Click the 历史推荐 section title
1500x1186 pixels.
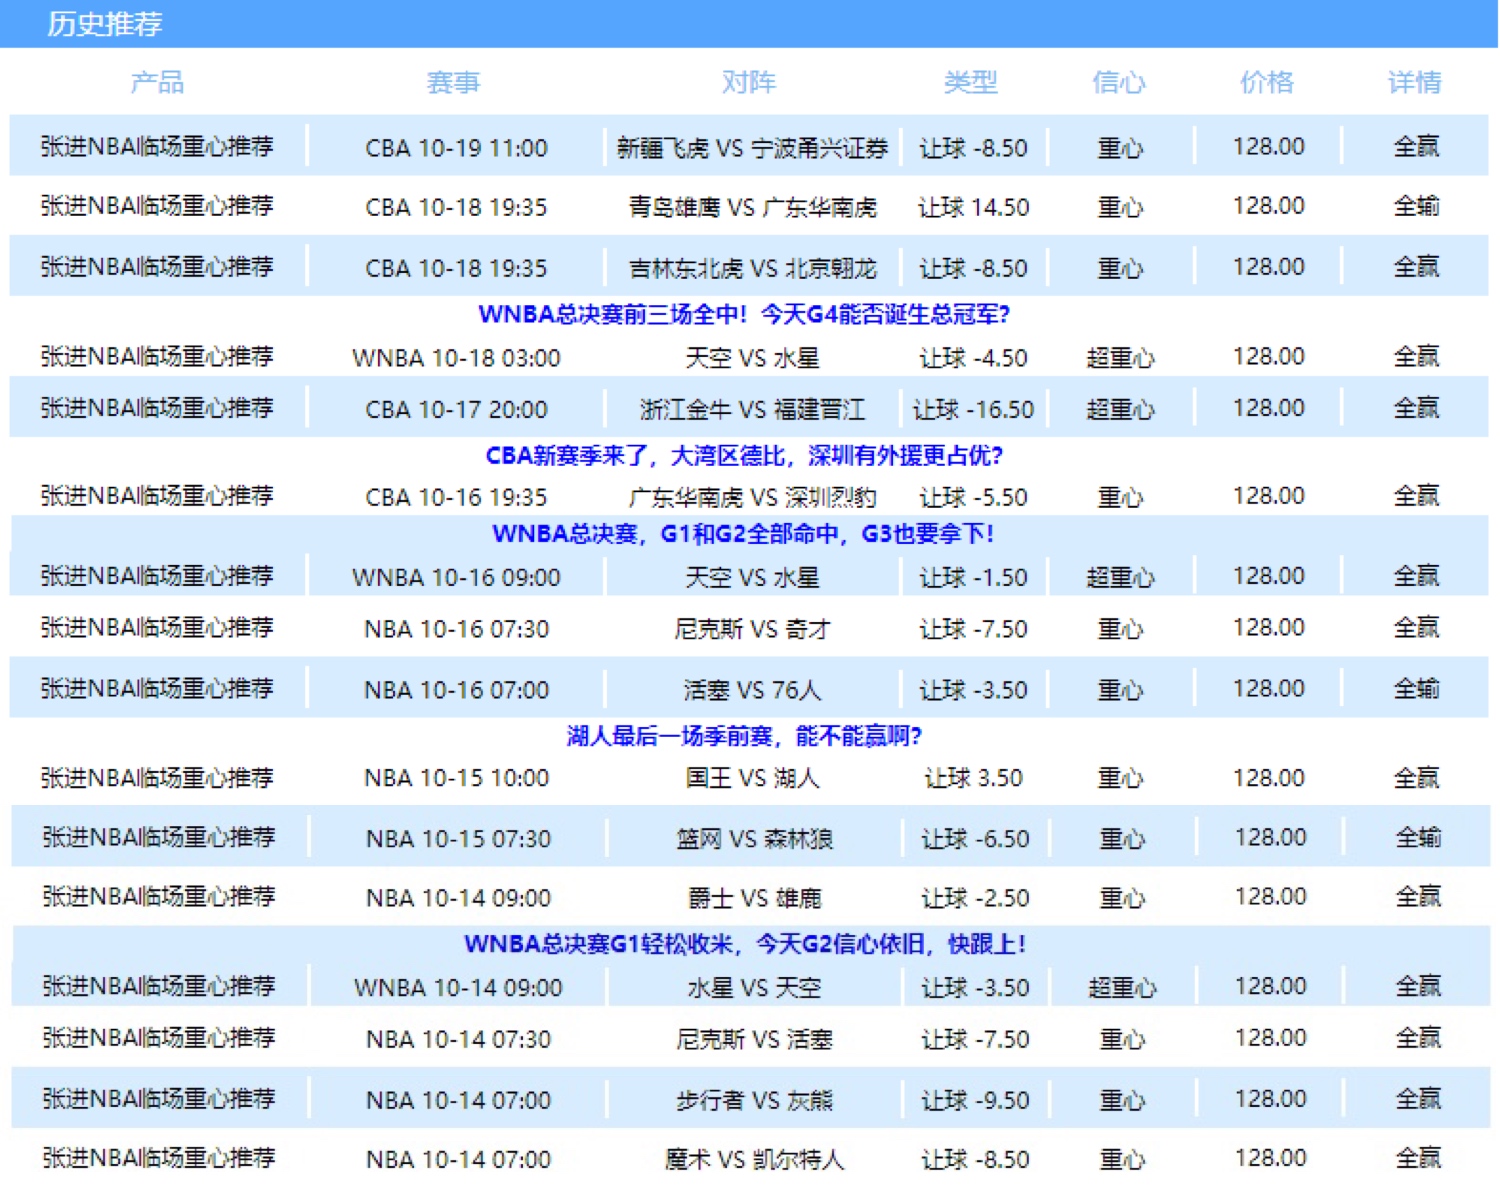105,24
